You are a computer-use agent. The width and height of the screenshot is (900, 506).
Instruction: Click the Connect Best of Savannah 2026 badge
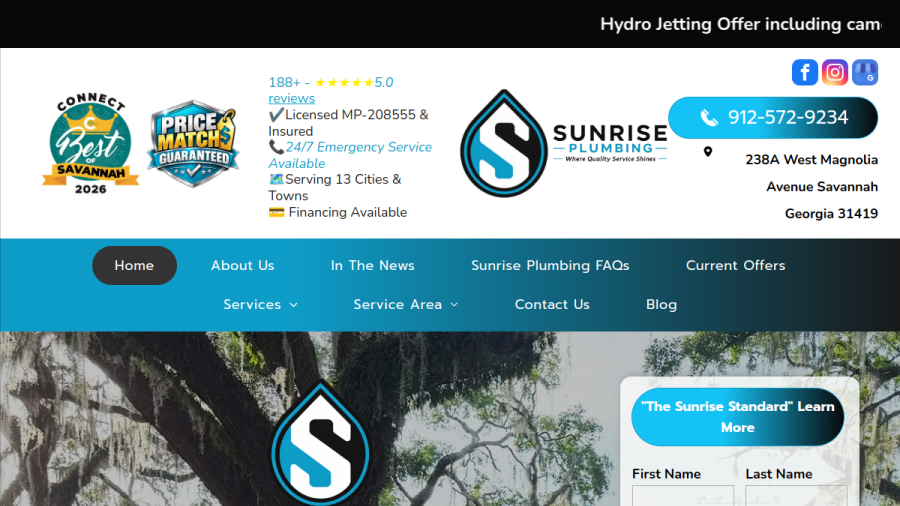coord(91,144)
